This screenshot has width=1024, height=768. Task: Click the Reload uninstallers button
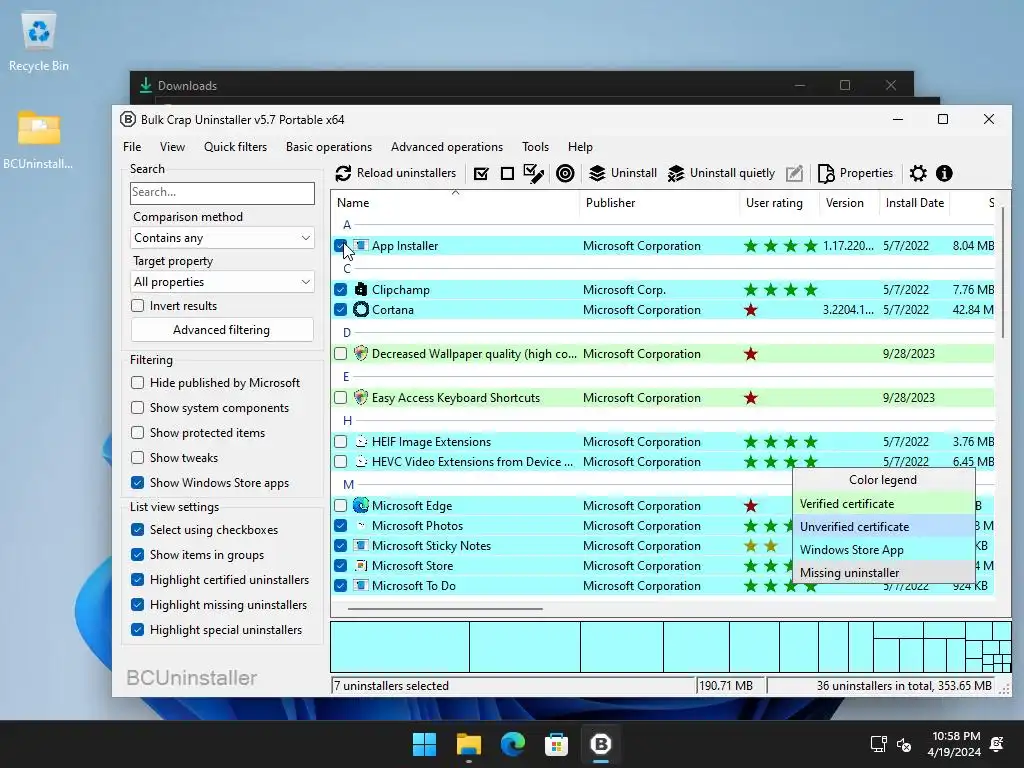click(x=396, y=173)
